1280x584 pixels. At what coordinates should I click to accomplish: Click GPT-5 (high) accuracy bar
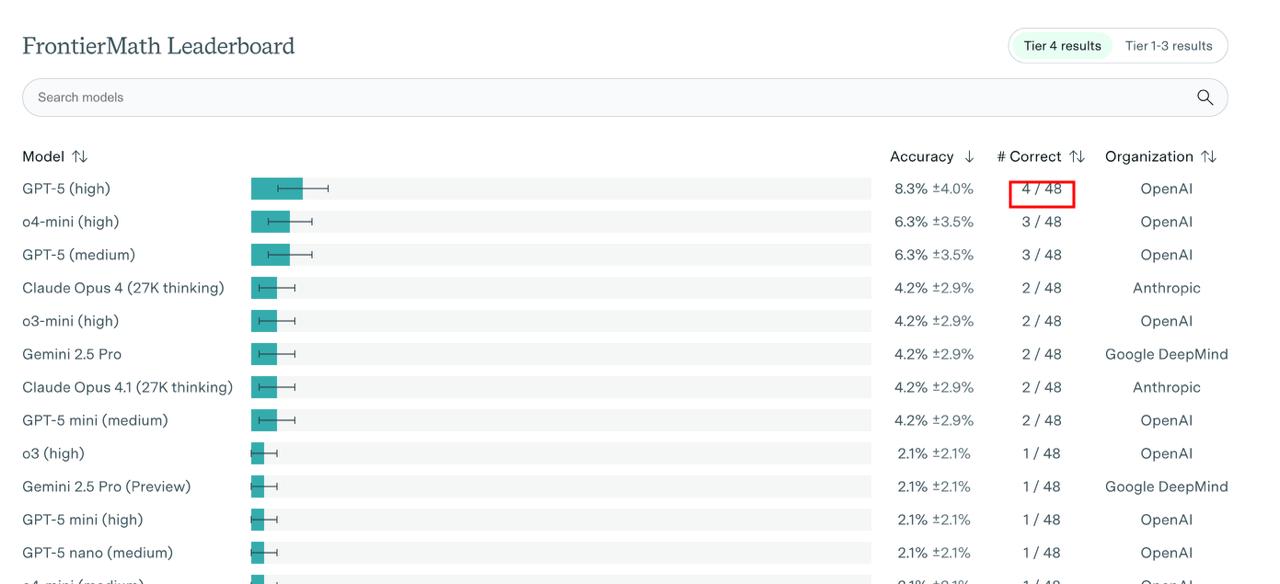coord(276,189)
